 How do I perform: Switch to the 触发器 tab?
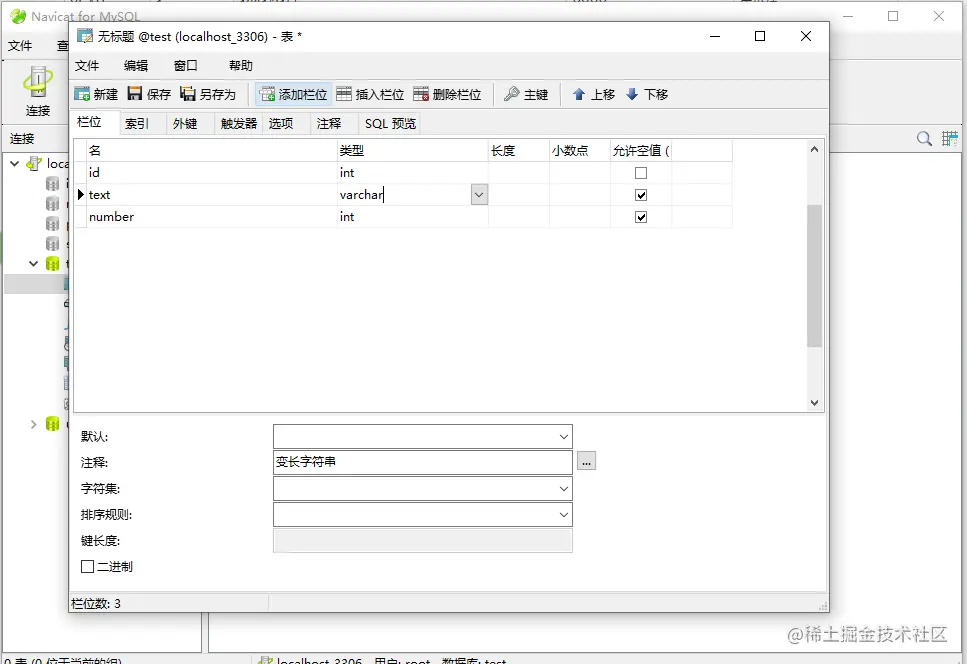[239, 123]
